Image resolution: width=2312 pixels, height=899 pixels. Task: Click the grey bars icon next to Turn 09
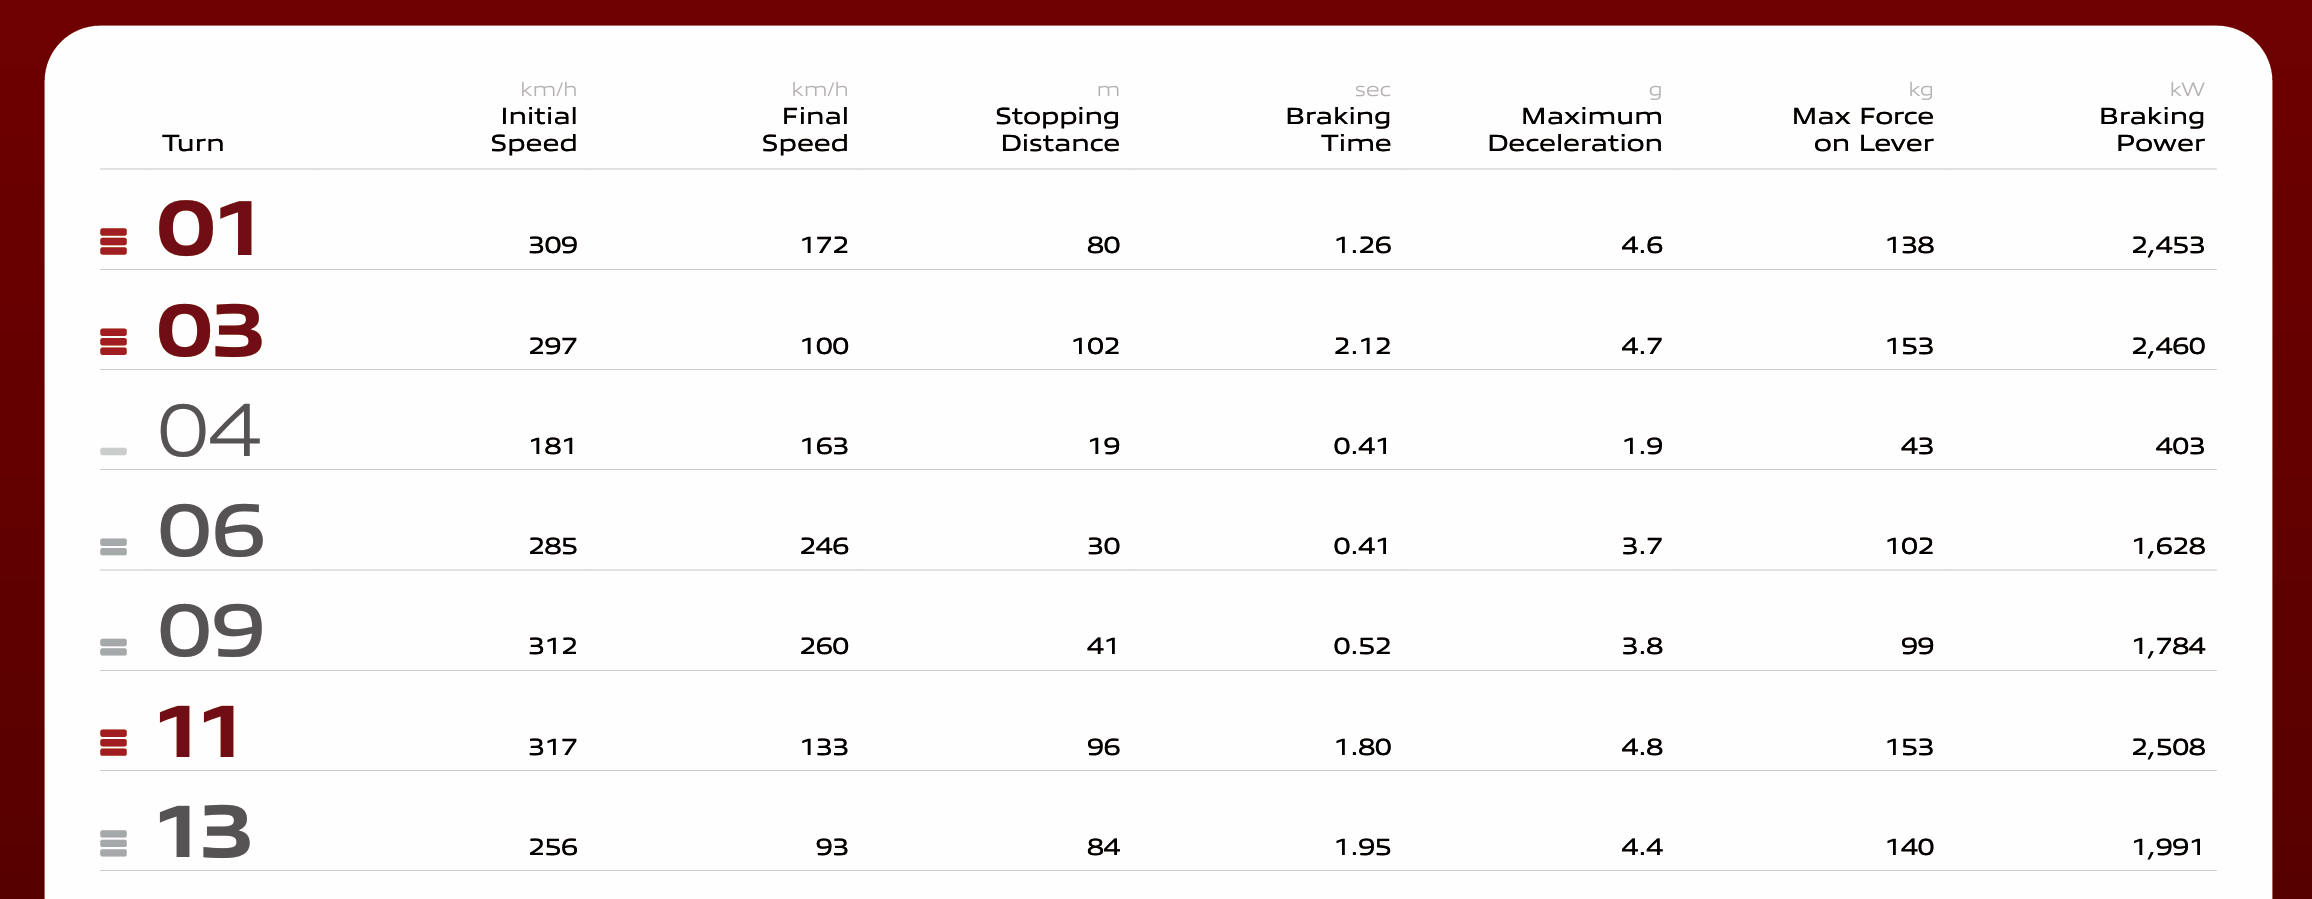tap(114, 646)
